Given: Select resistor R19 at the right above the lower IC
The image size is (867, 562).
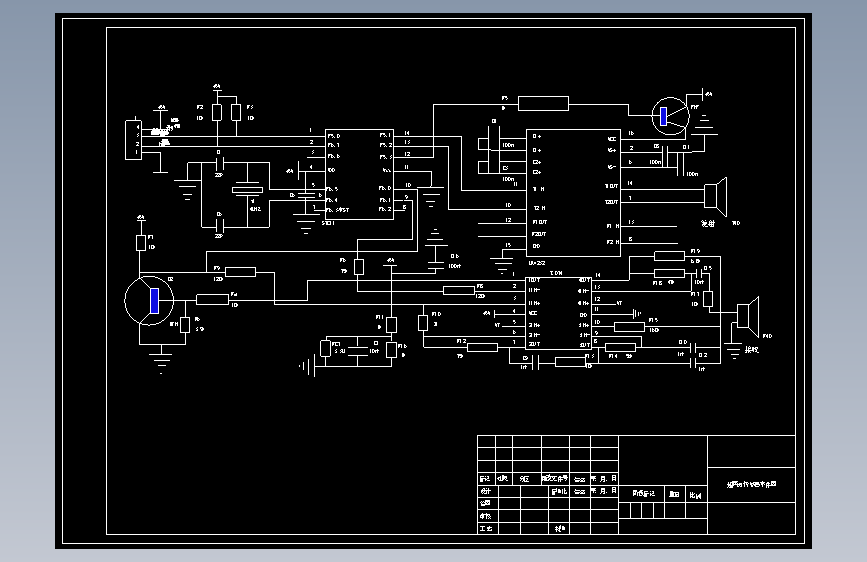Looking at the screenshot, I should point(670,256).
